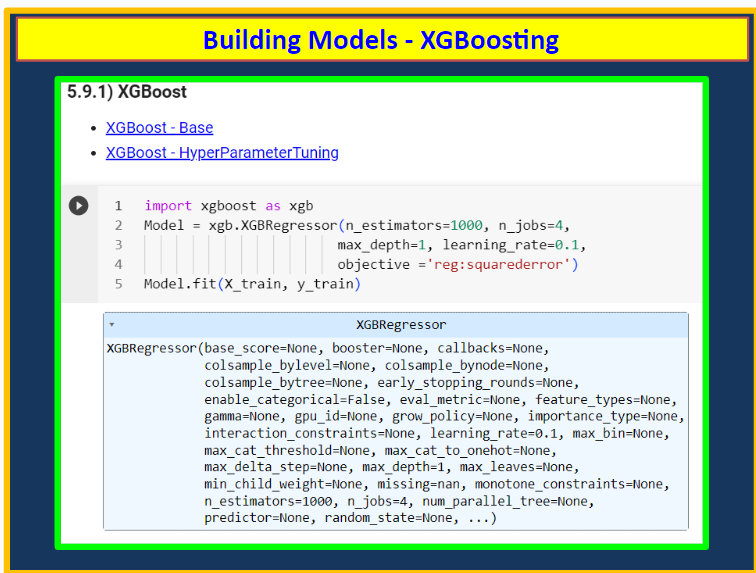Image resolution: width=756 pixels, height=573 pixels.
Task: Click the max_depth=1 code on line 3
Action: (x=381, y=245)
